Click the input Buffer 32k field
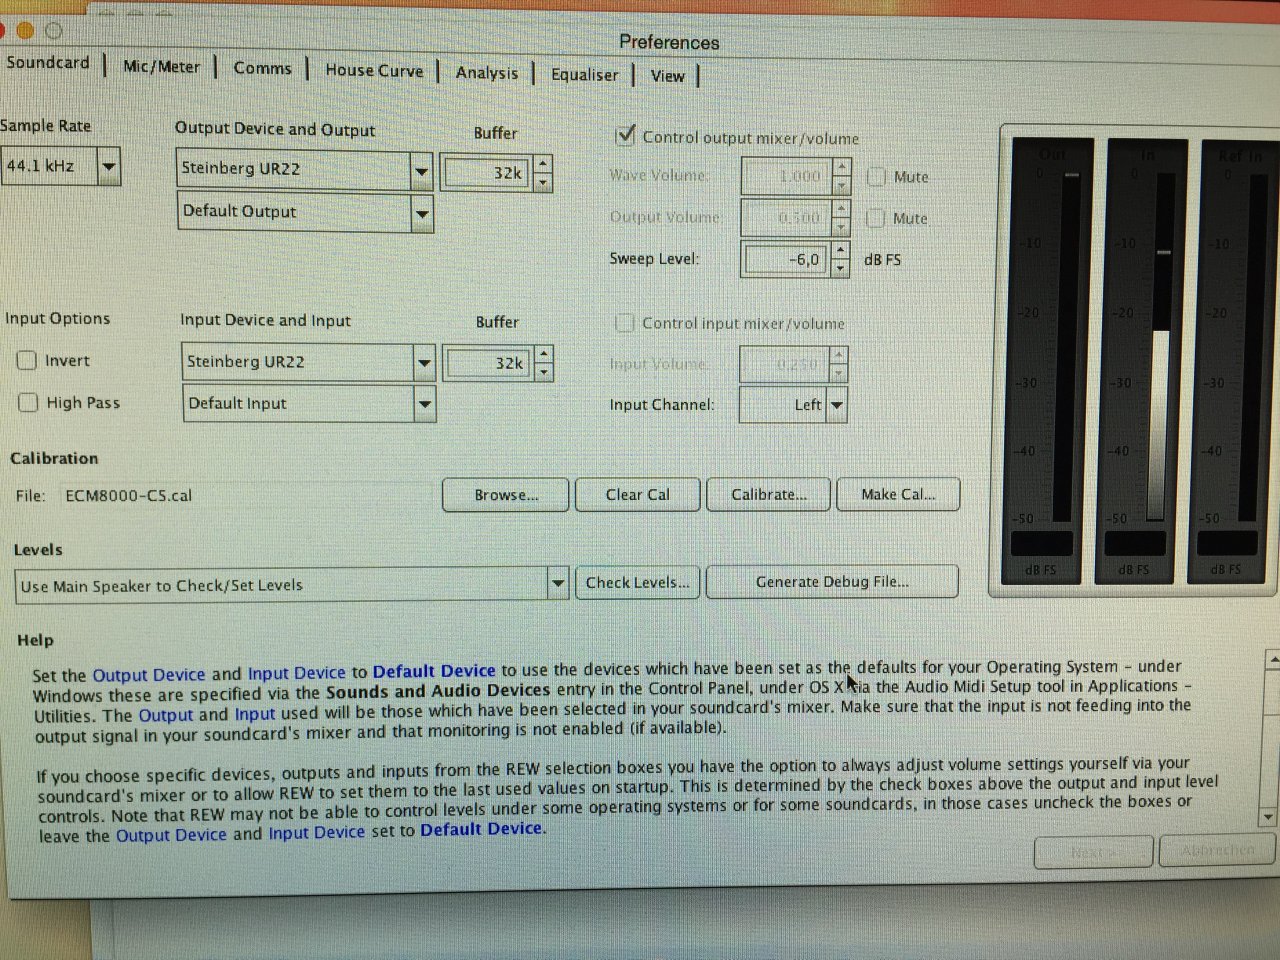 pos(489,363)
